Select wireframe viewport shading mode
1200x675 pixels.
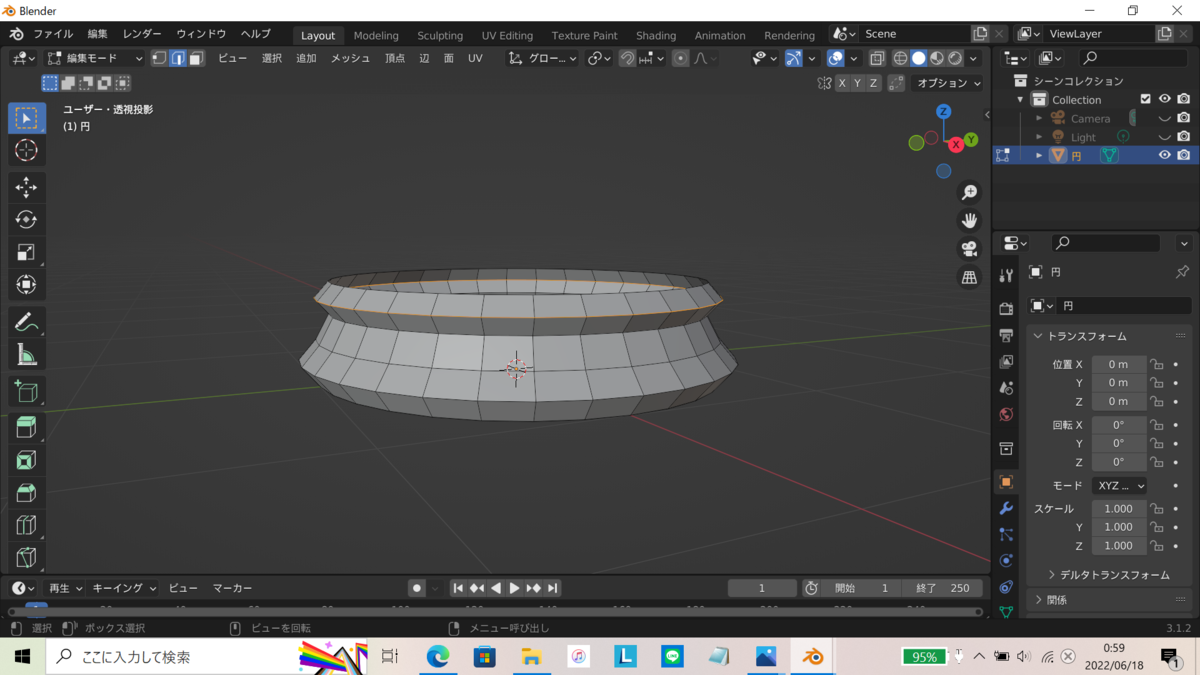point(900,58)
